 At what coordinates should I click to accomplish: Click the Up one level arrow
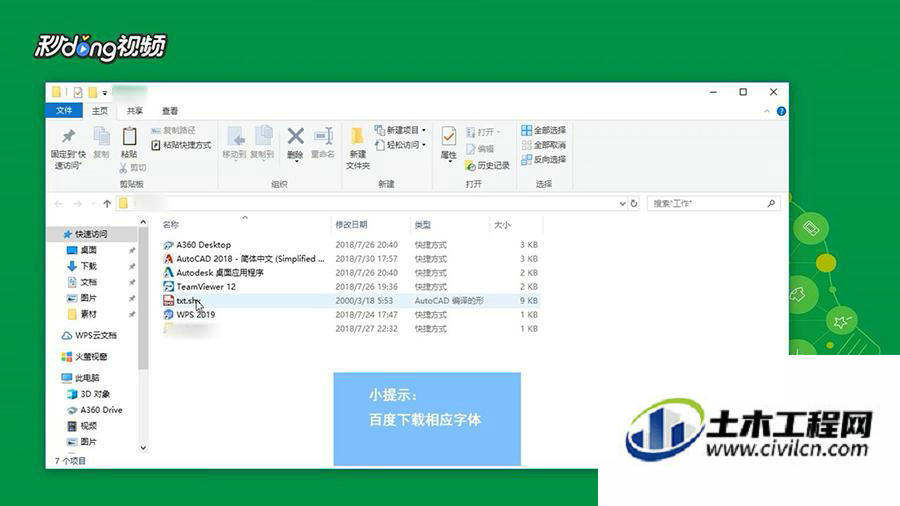[107, 204]
